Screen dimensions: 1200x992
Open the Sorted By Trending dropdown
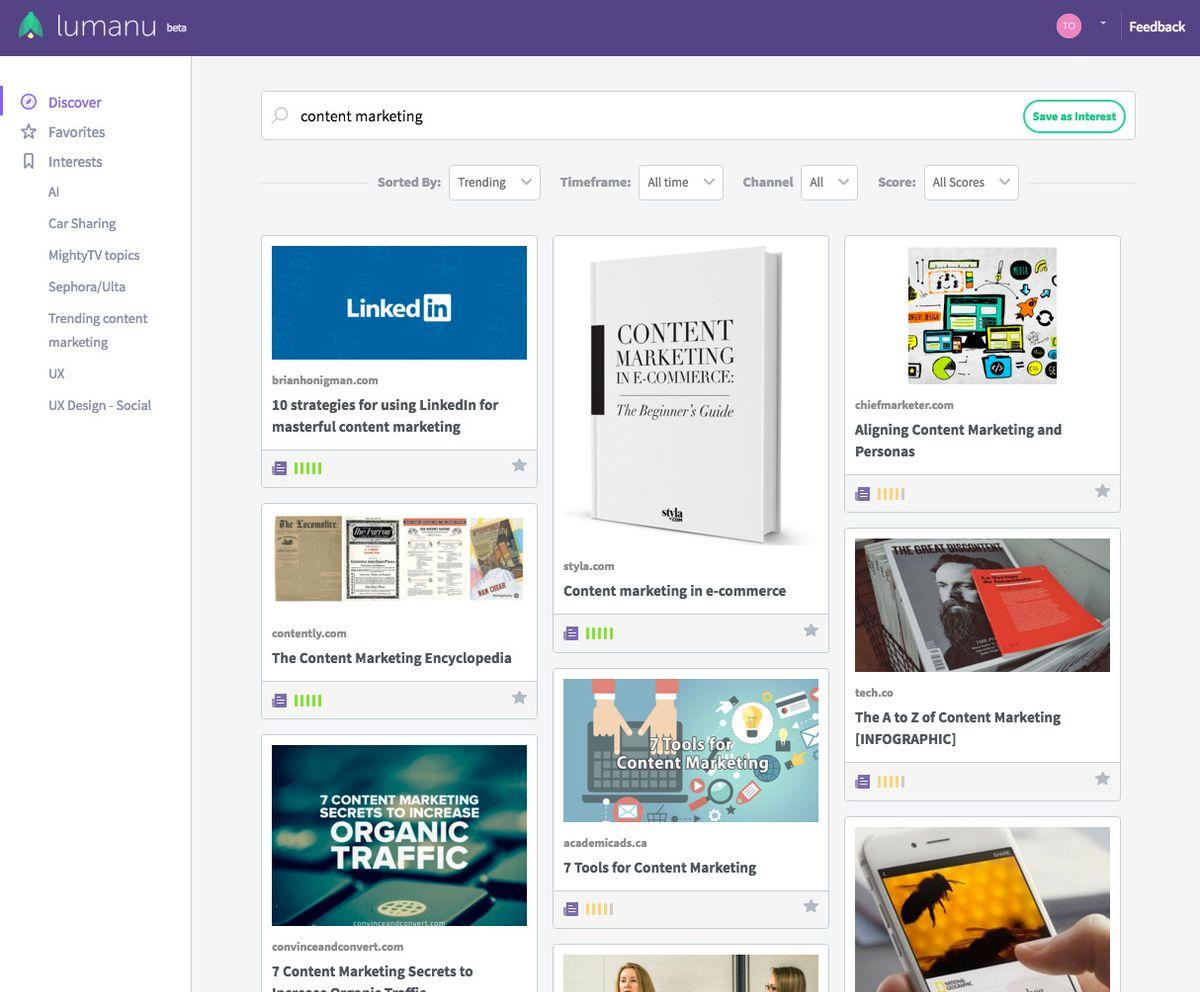(495, 182)
